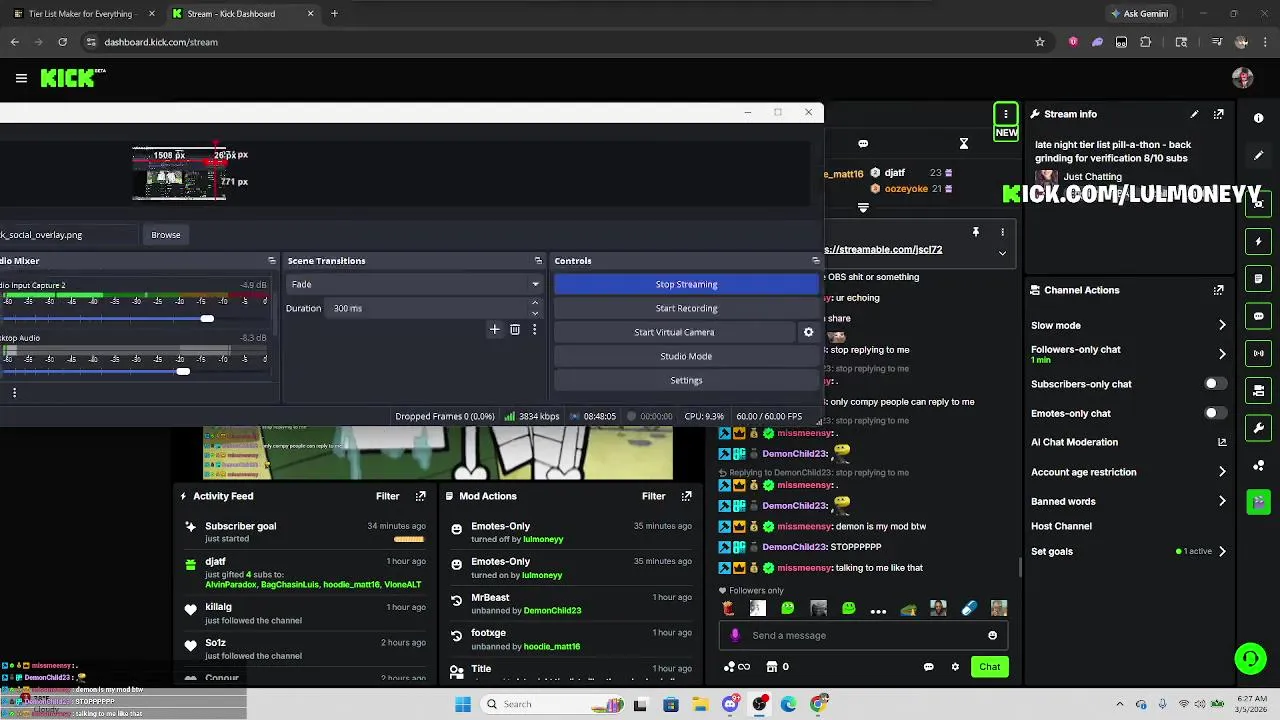The image size is (1280, 720).
Task: Reload the browser page
Action: pyautogui.click(x=62, y=42)
